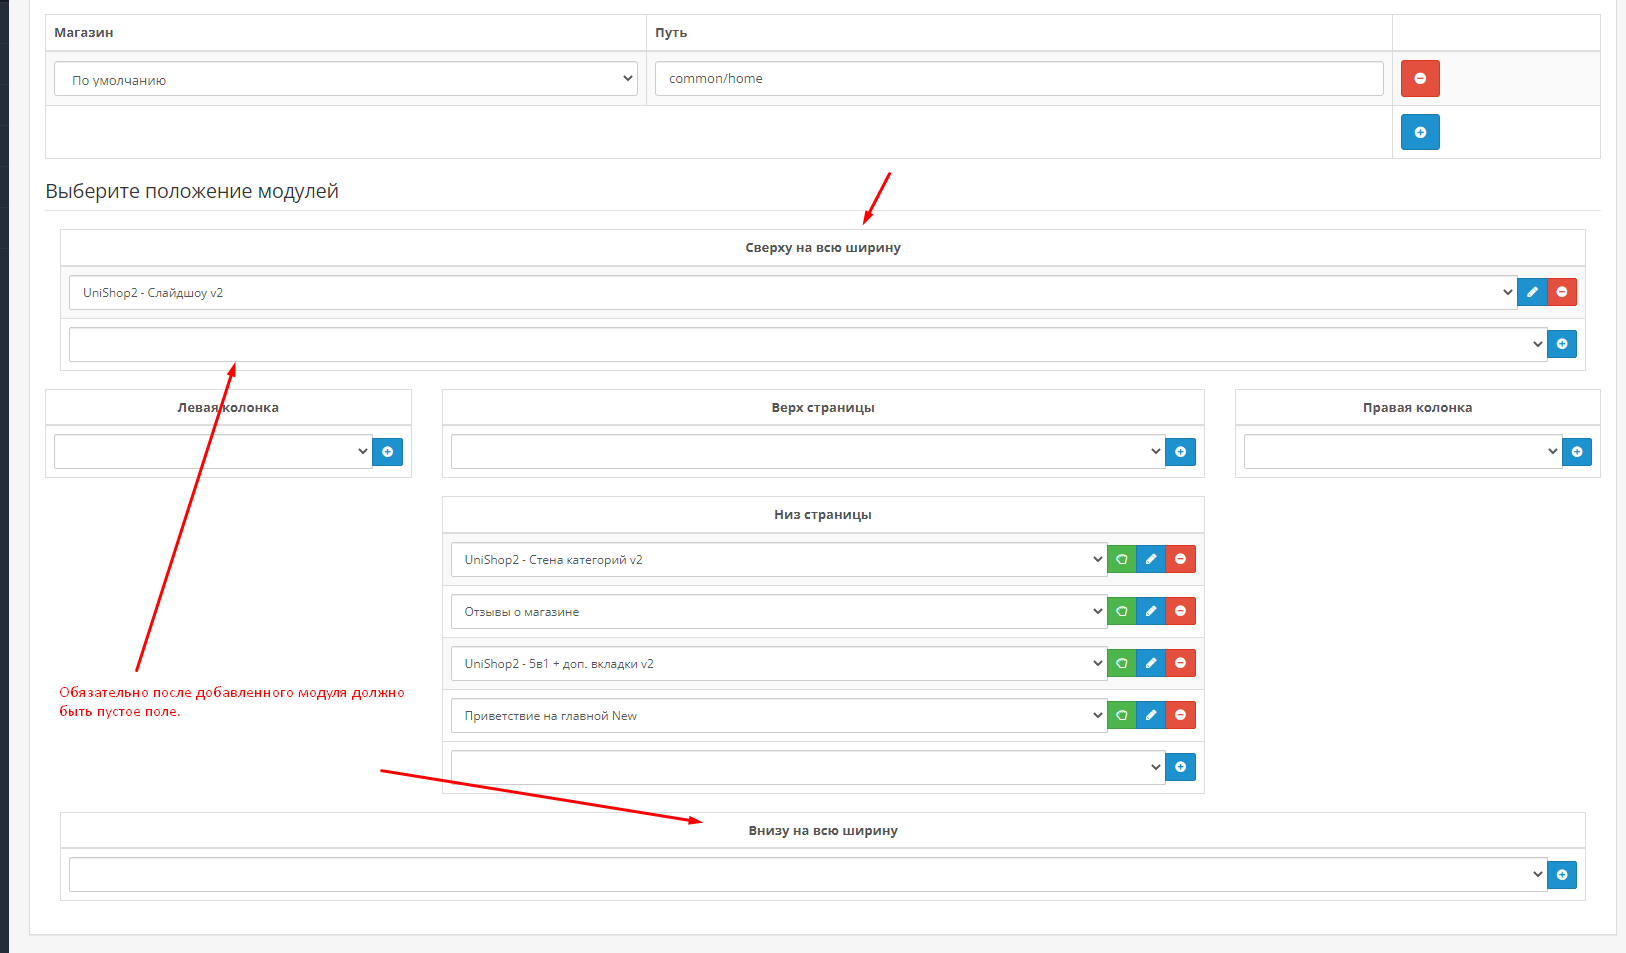Click the Сверху на всю ширину heading
This screenshot has height=953, width=1626.
pyautogui.click(x=823, y=248)
